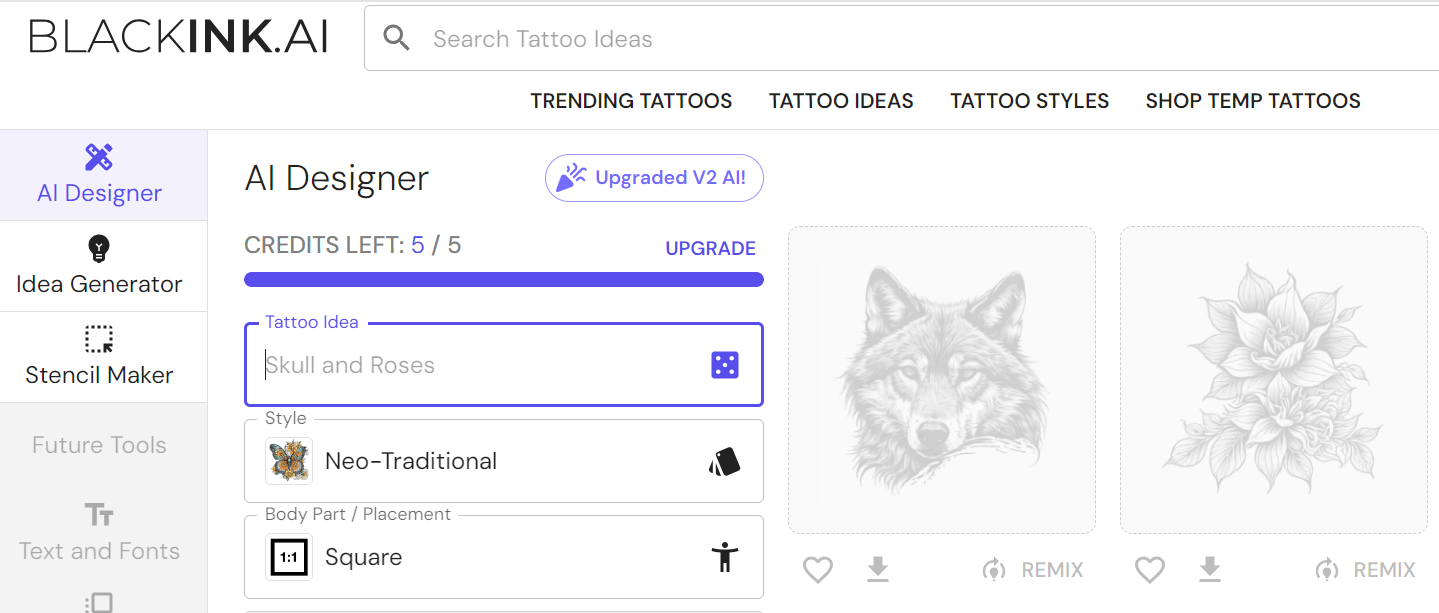The width and height of the screenshot is (1439, 613).
Task: Open the Trending Tattoos menu
Action: point(631,100)
